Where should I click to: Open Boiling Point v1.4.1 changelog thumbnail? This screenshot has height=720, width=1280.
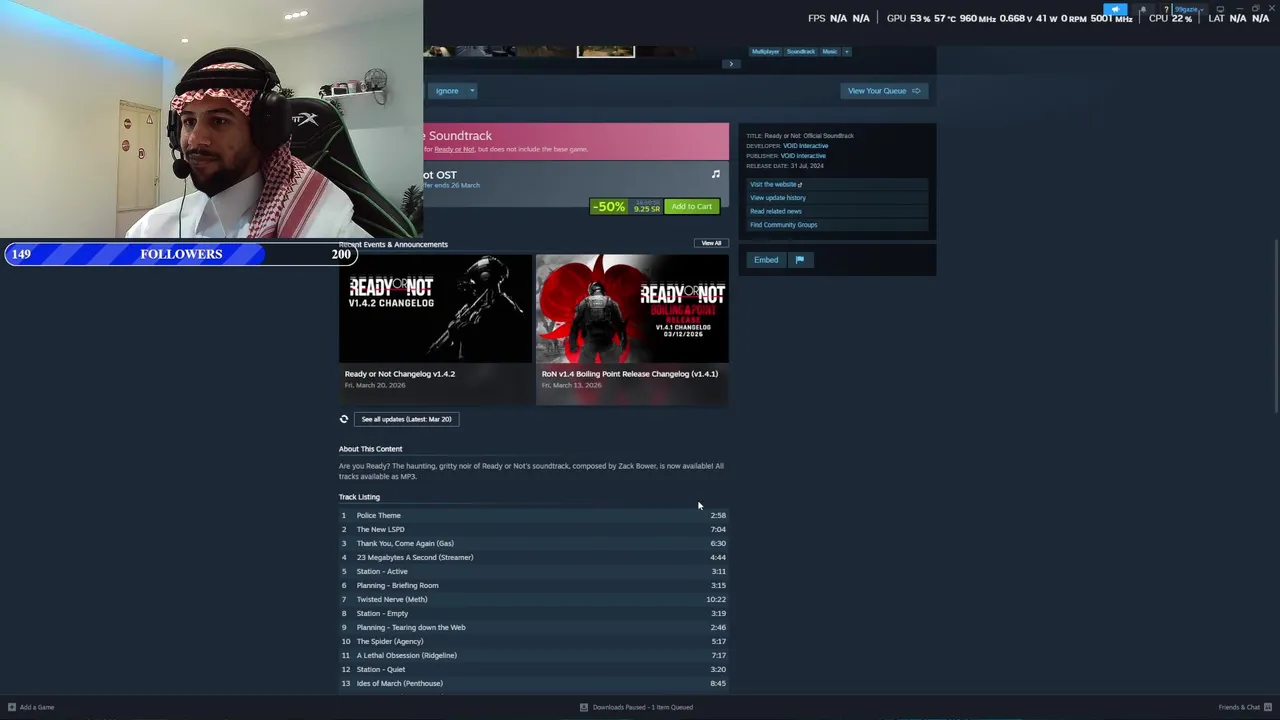click(x=632, y=308)
